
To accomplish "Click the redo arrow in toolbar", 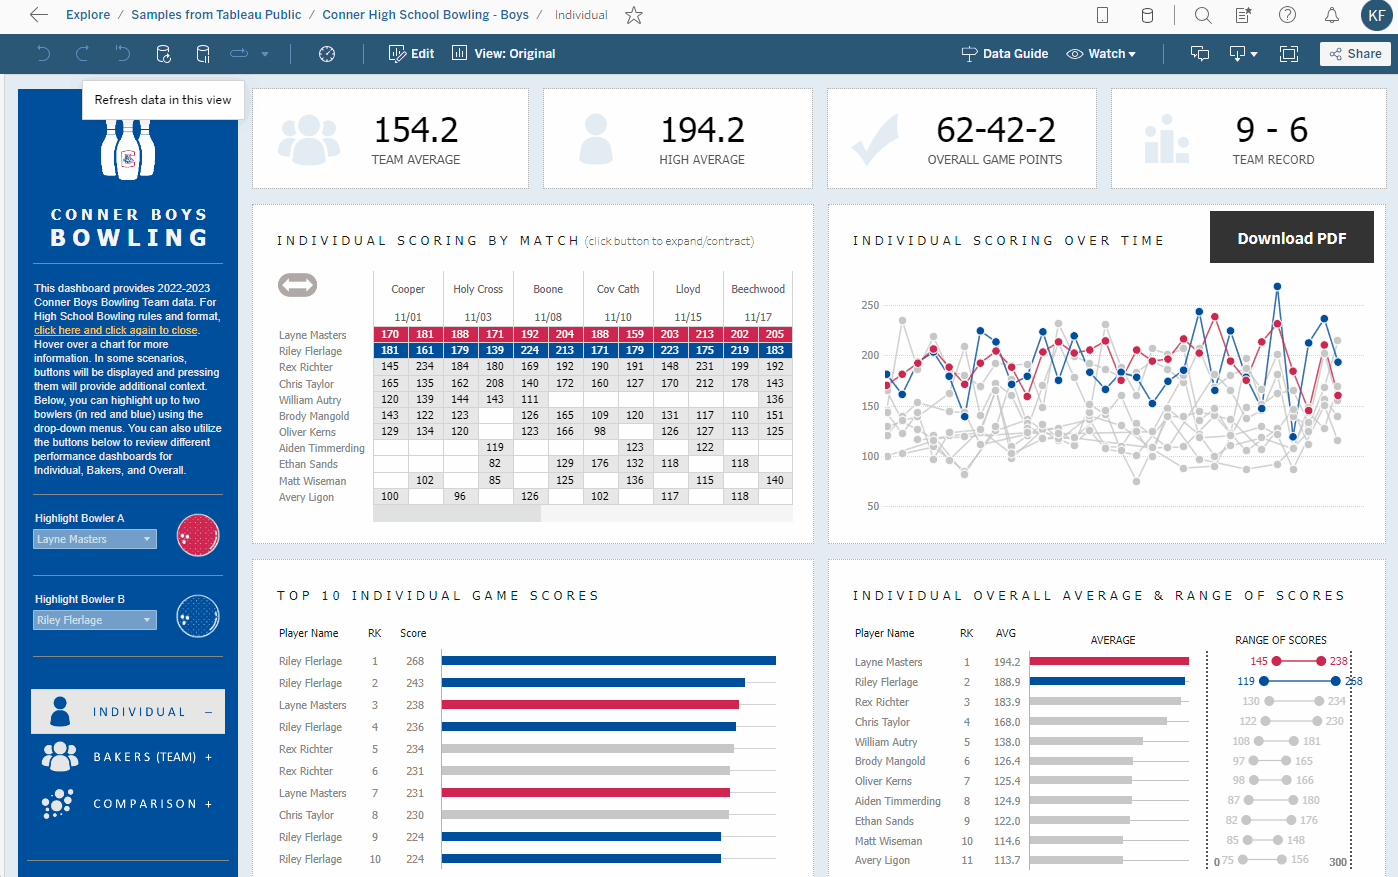I will point(83,54).
